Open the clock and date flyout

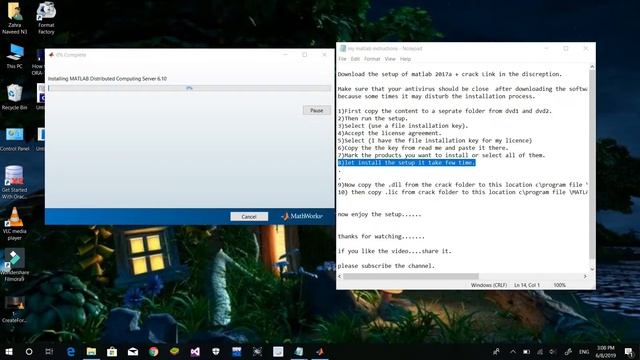pos(606,351)
